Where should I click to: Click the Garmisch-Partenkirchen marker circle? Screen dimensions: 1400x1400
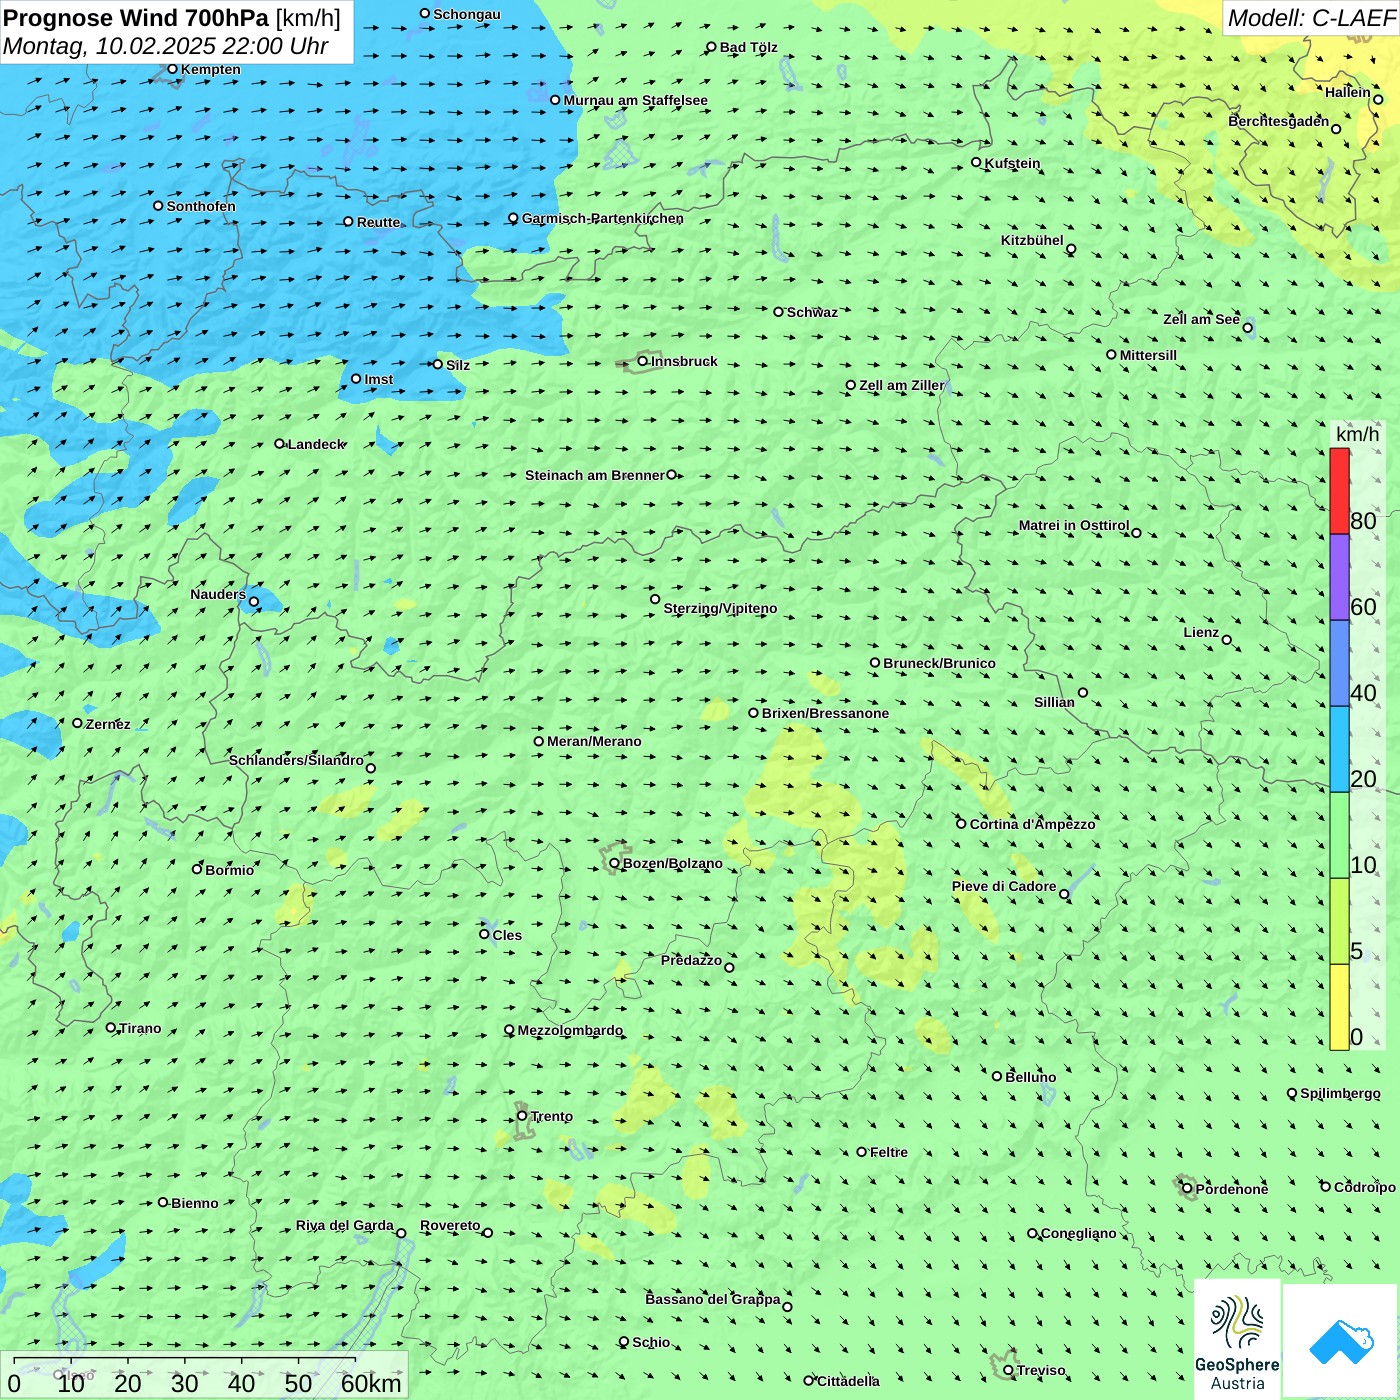[513, 218]
